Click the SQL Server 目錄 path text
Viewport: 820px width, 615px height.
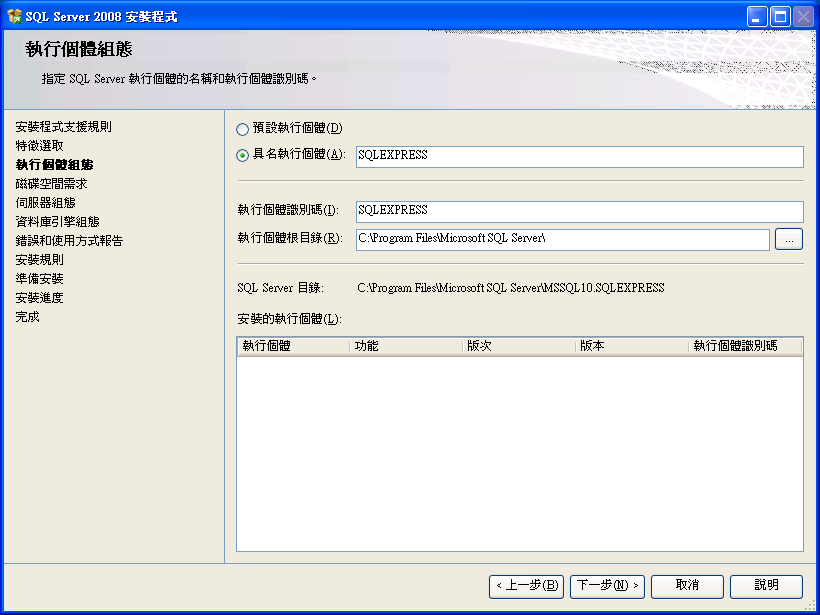(511, 288)
